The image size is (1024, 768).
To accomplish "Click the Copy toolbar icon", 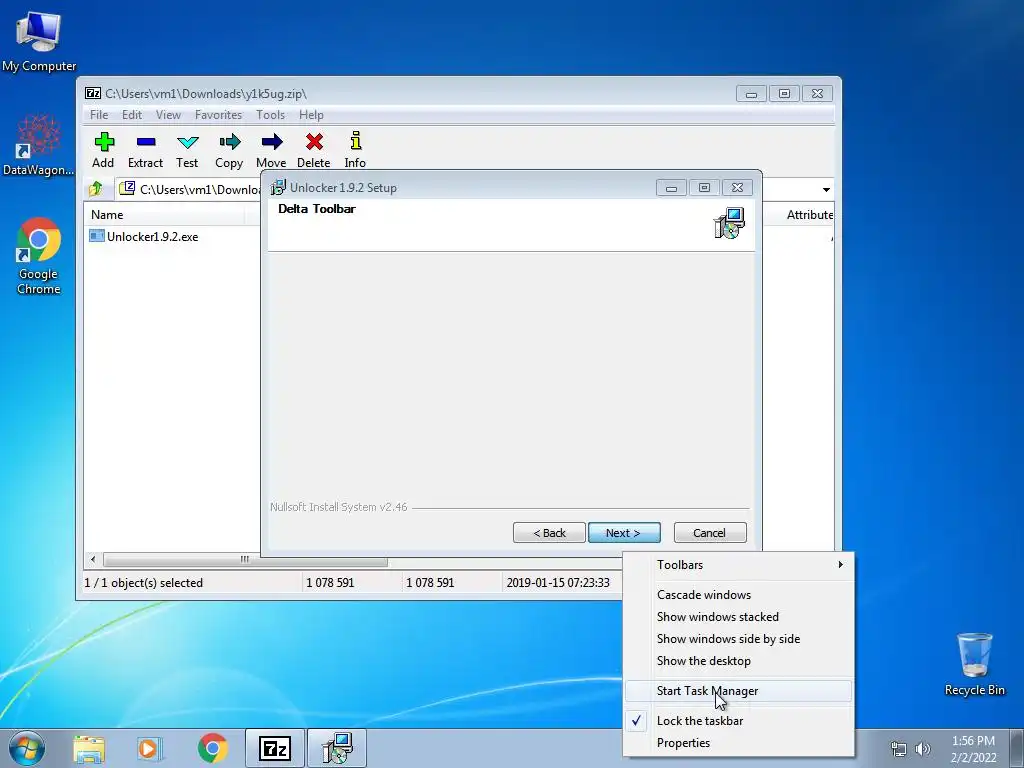I will 229,150.
